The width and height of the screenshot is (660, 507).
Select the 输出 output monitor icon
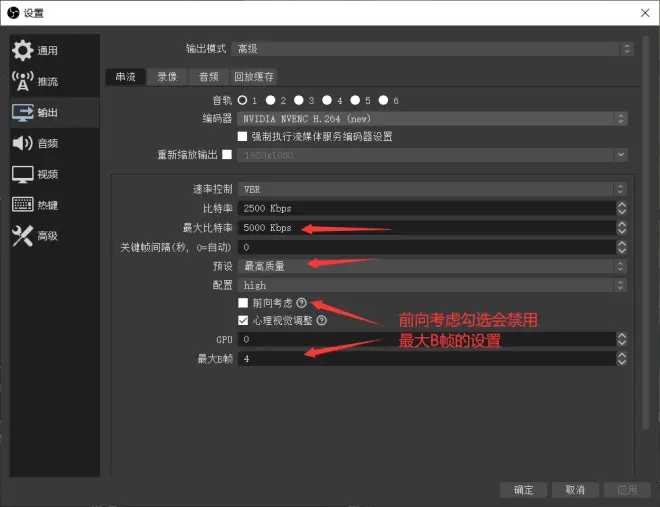(x=22, y=112)
